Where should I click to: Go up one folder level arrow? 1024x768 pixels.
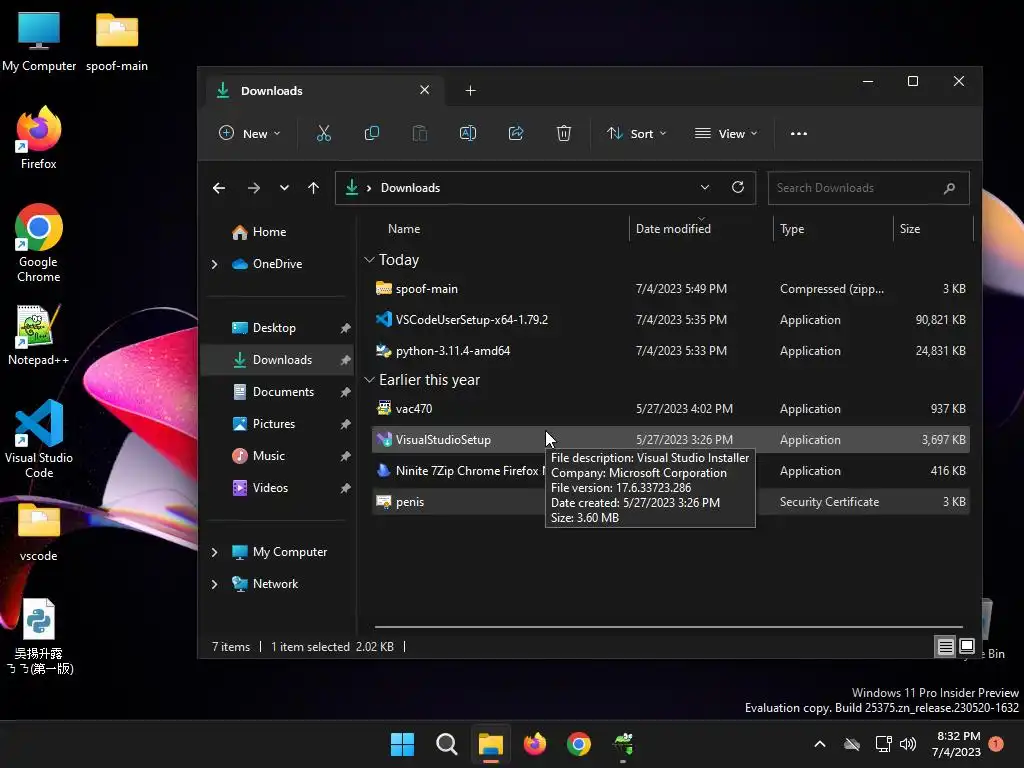click(313, 188)
